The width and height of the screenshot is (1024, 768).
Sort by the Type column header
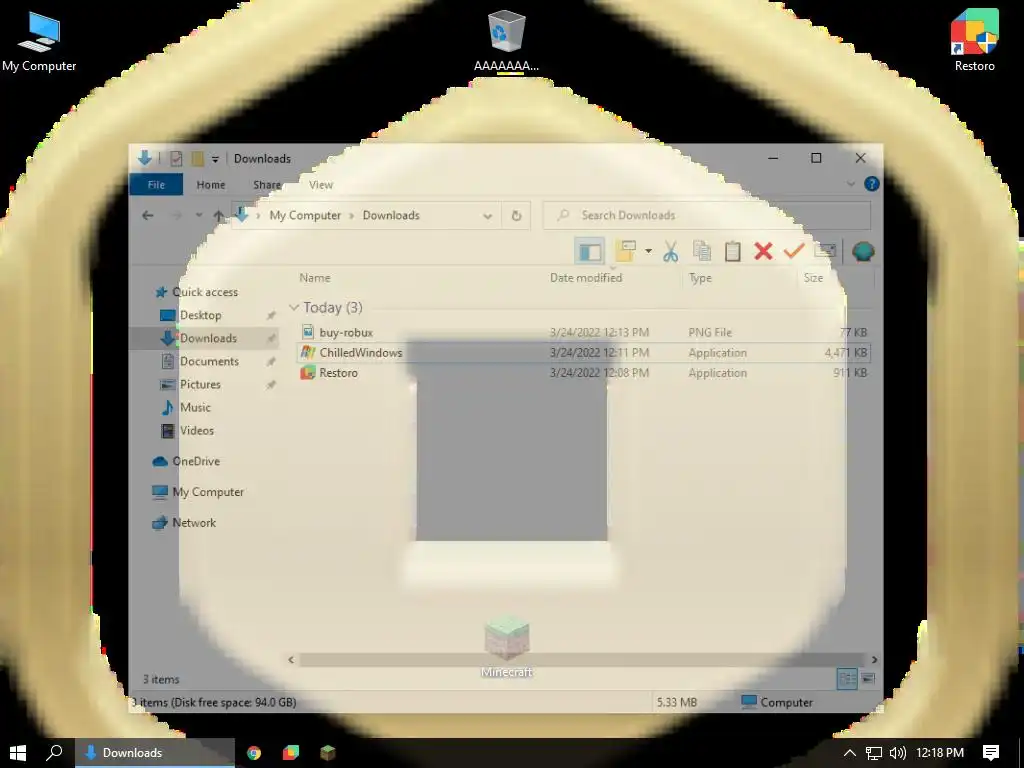pos(700,278)
